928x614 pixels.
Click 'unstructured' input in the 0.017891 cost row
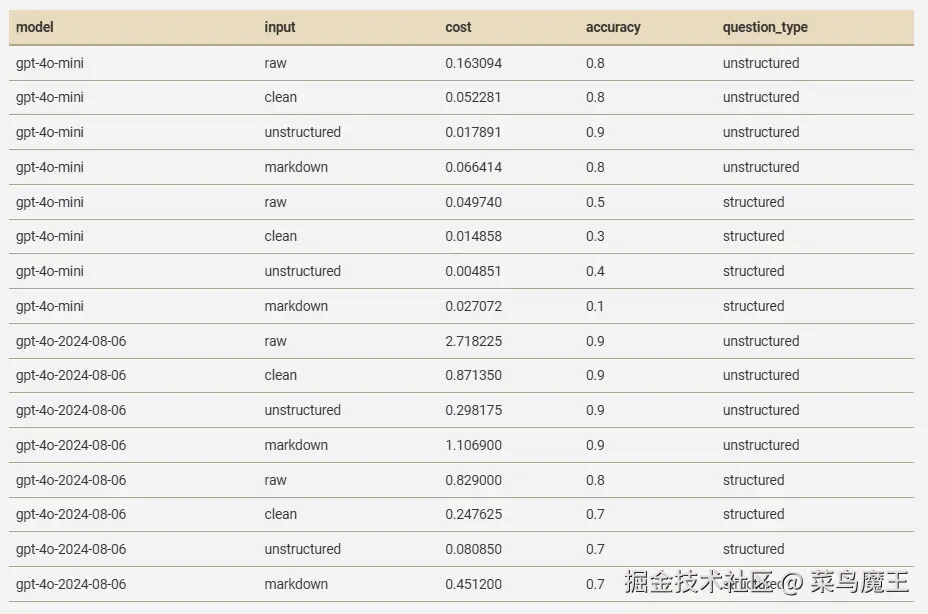pos(302,132)
